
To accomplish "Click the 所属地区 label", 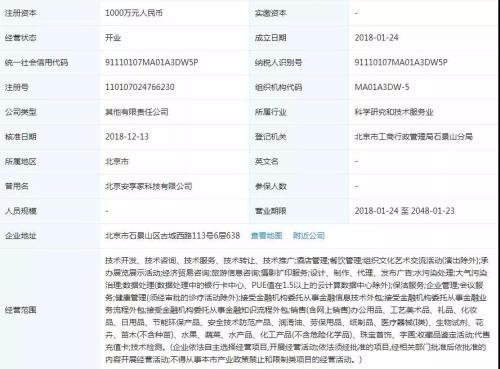I will coord(21,162).
